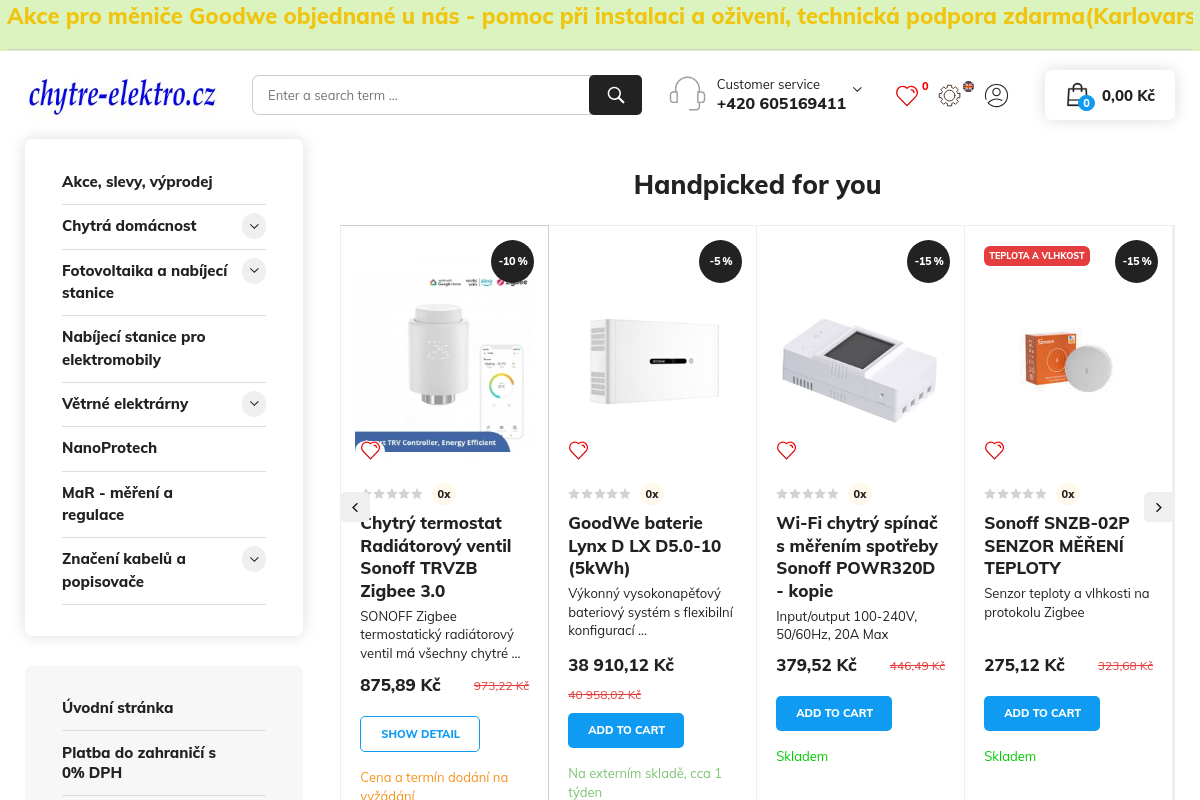Open the user account icon
Viewport: 1200px width, 800px height.
(x=996, y=95)
